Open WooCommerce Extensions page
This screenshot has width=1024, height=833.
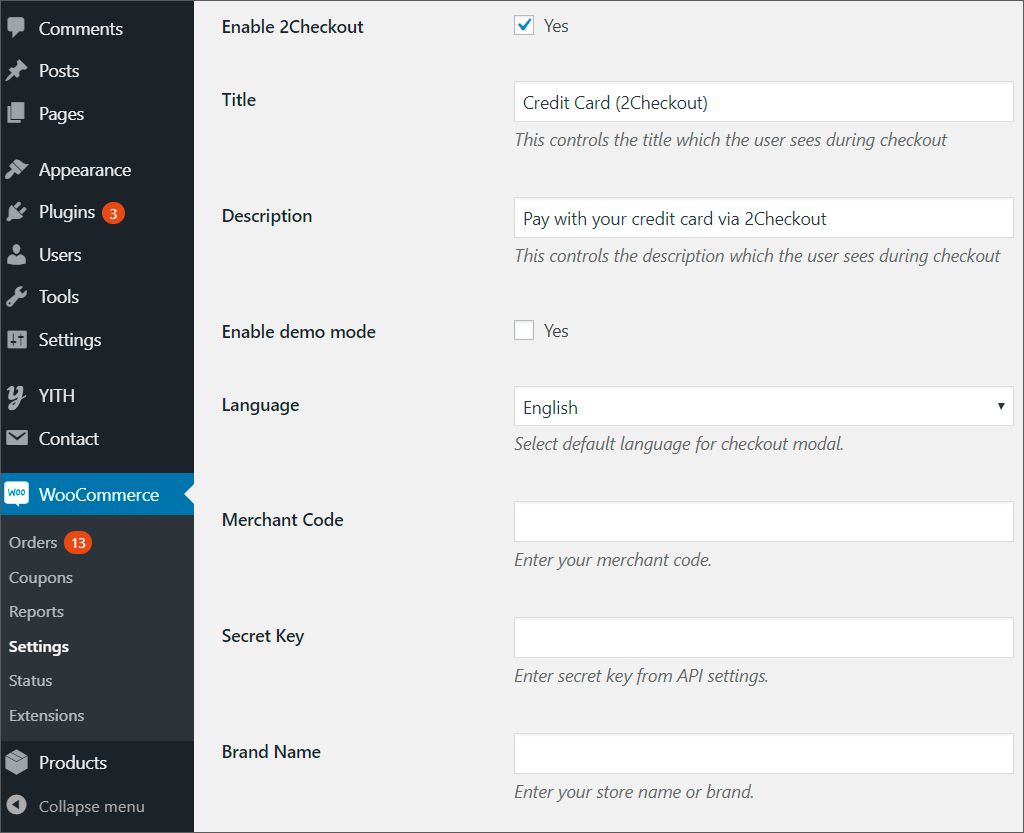(x=46, y=715)
